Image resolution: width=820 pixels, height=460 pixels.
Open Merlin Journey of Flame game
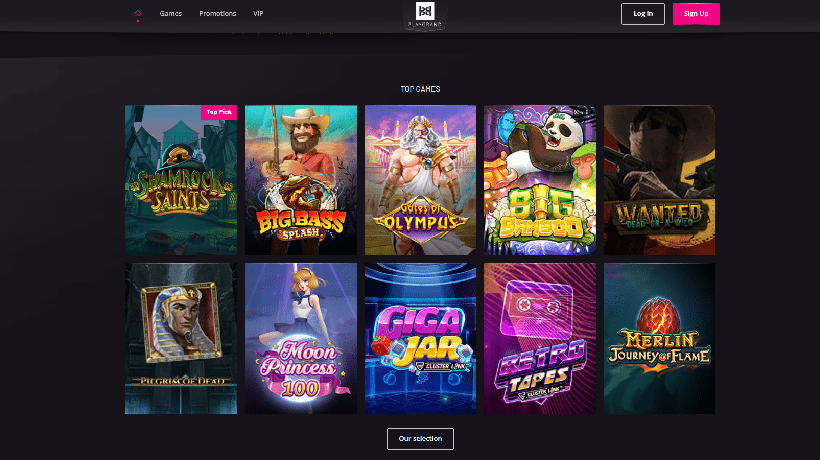[659, 338]
